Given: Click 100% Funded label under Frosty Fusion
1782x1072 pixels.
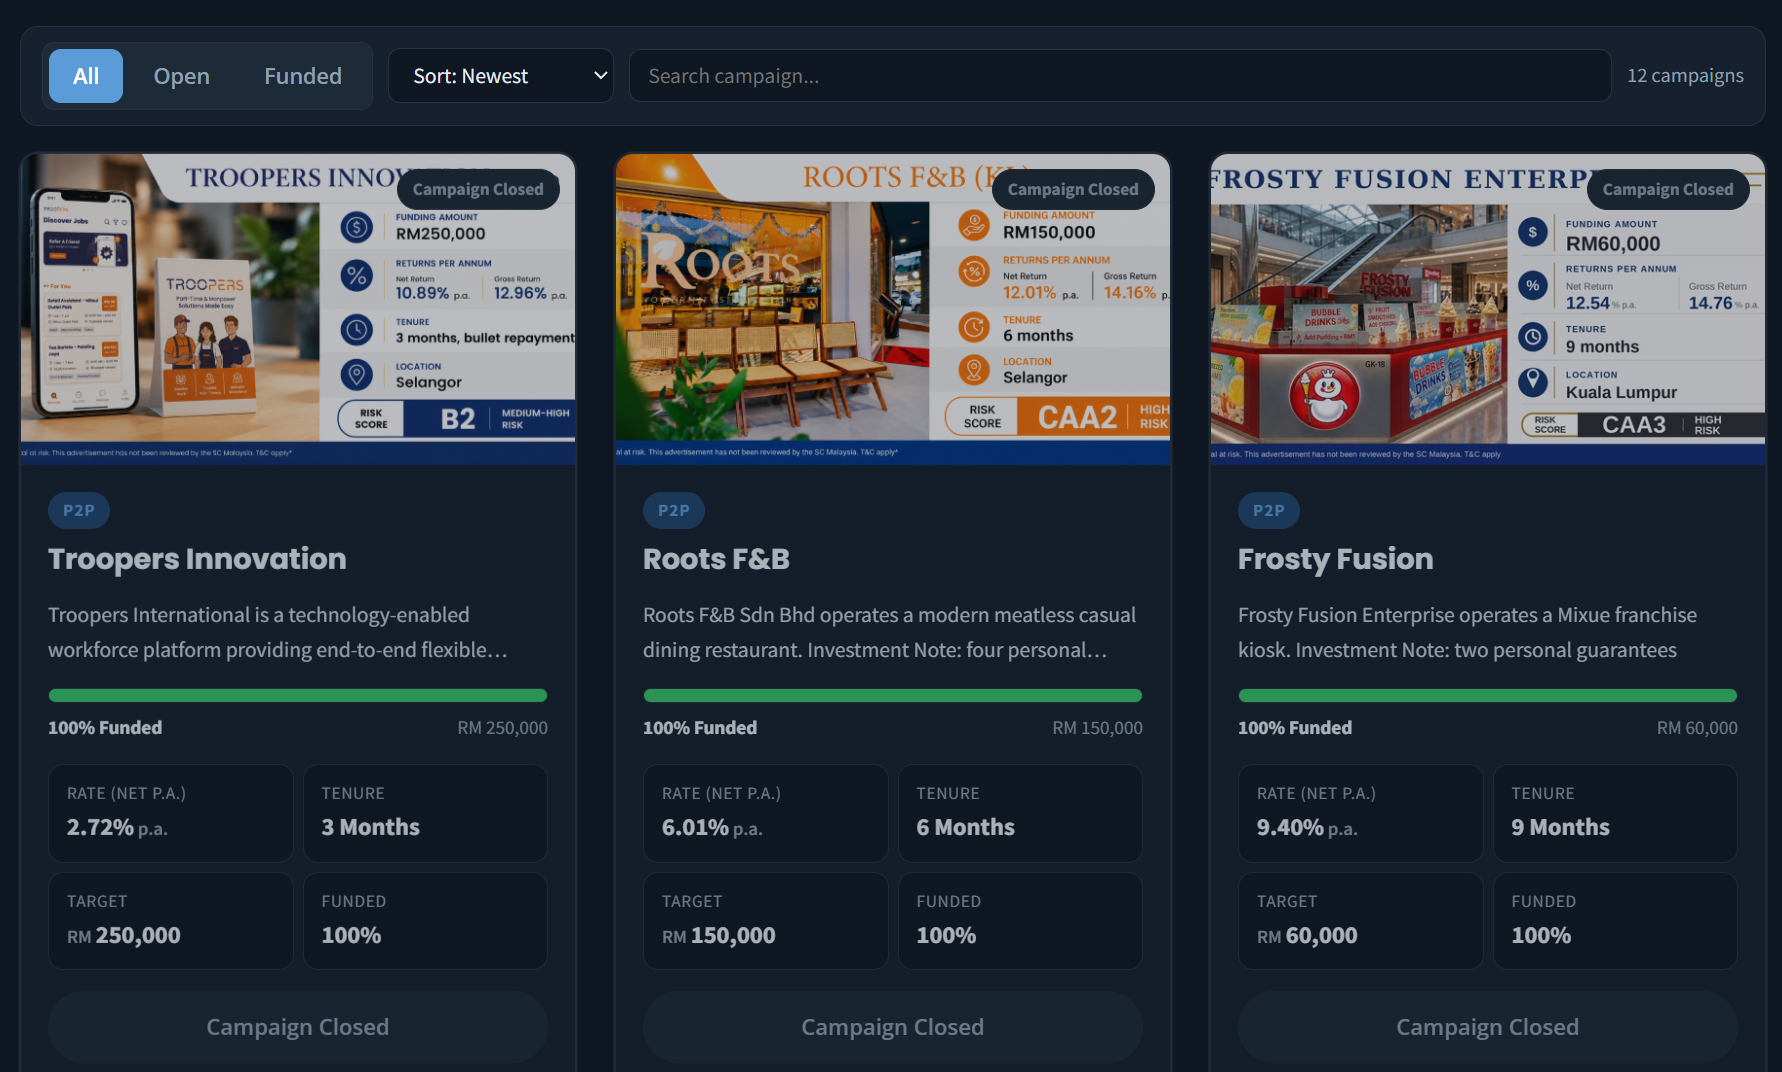Looking at the screenshot, I should click(1295, 727).
